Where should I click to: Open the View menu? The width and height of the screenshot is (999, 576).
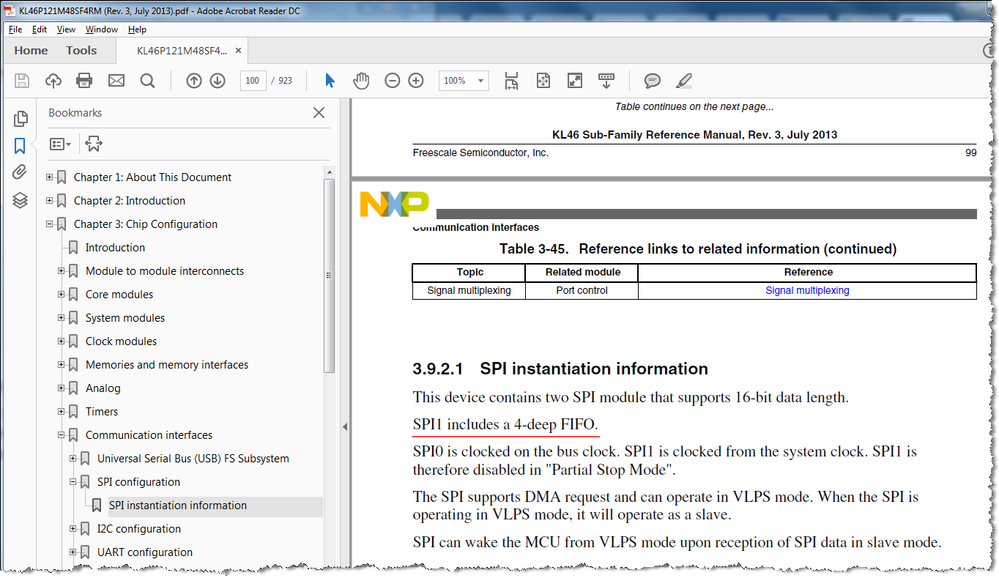click(x=66, y=29)
